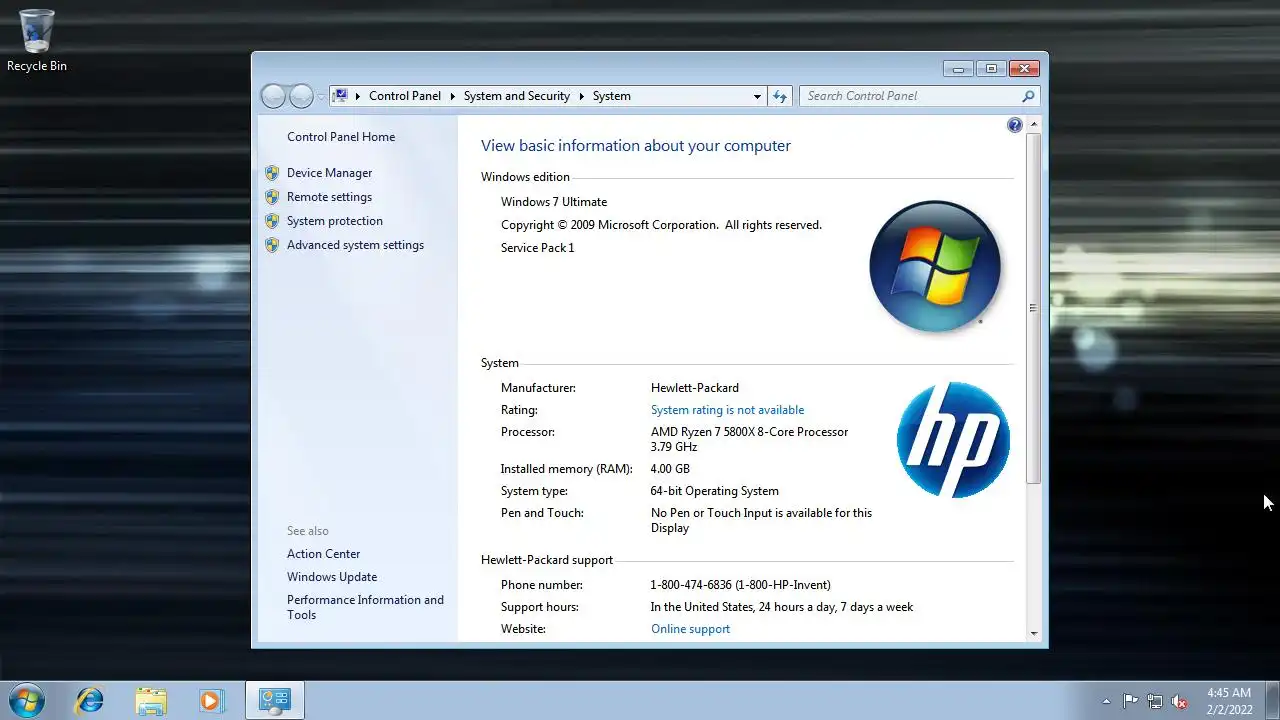Viewport: 1280px width, 720px height.
Task: Click shield icon beside Device Manager
Action: pyautogui.click(x=272, y=173)
